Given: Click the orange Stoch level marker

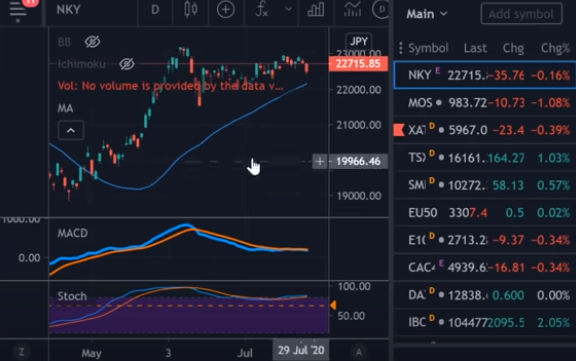Looking at the screenshot, I should [333, 305].
